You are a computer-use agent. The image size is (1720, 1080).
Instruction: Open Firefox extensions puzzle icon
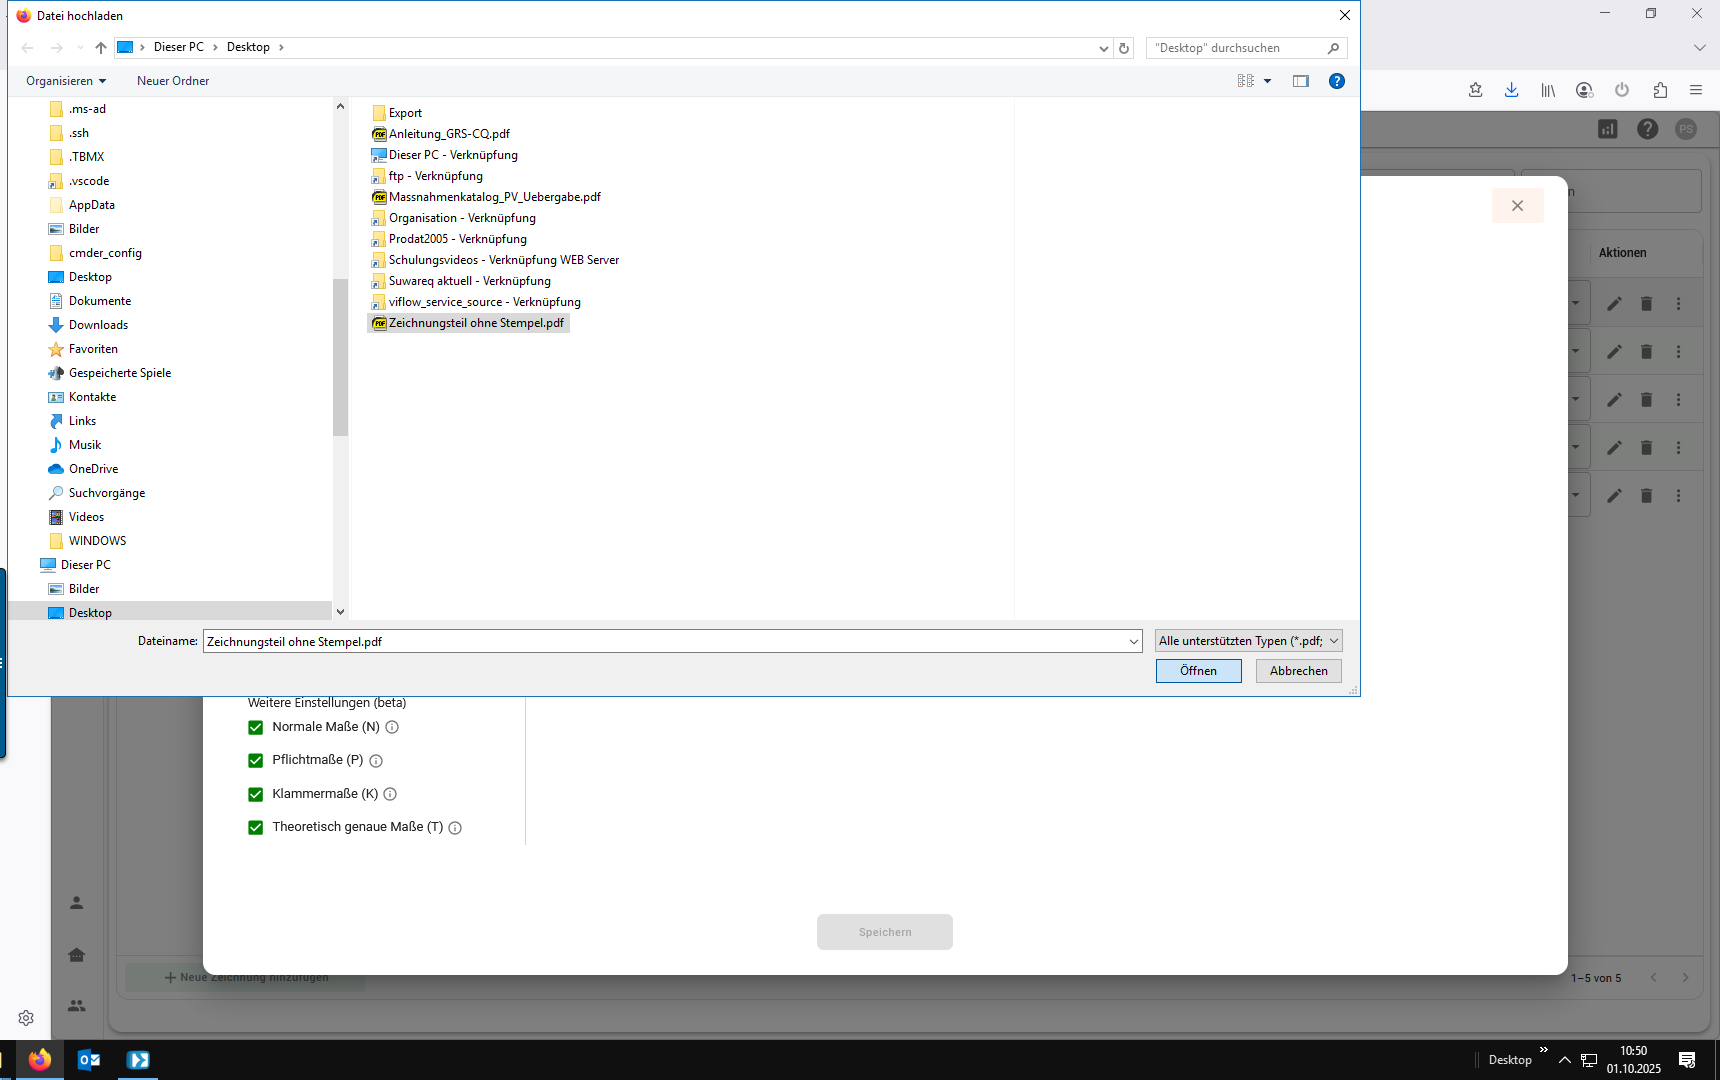tap(1660, 90)
